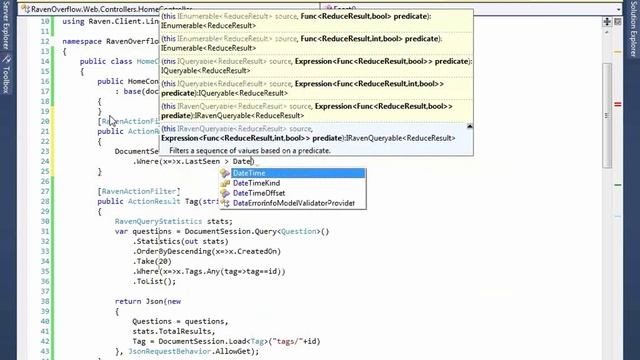Click the green change marker in the scrollbar margin
The width and height of the screenshot is (640, 360).
618,185
